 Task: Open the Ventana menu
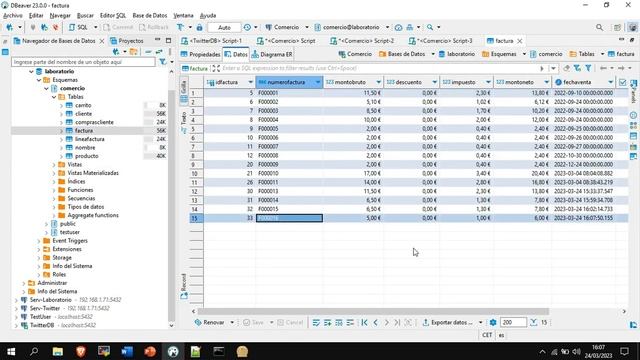pyautogui.click(x=183, y=16)
